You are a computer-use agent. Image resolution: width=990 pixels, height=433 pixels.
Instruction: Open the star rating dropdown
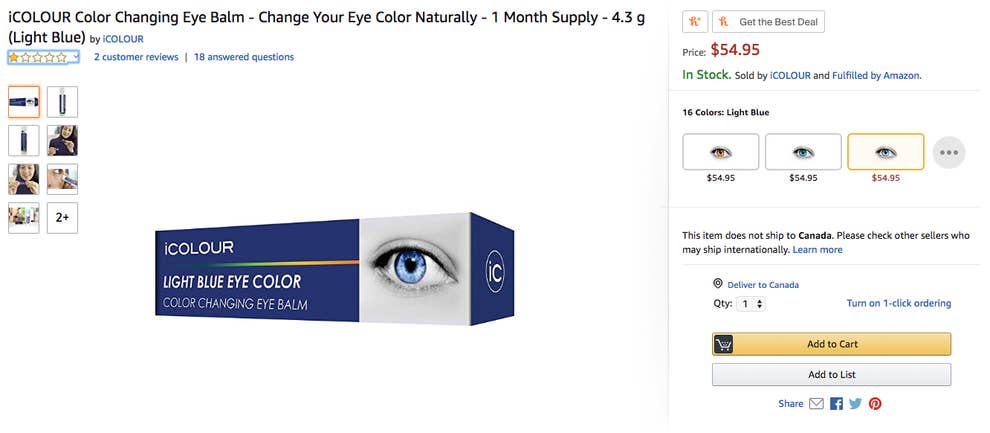(43, 58)
